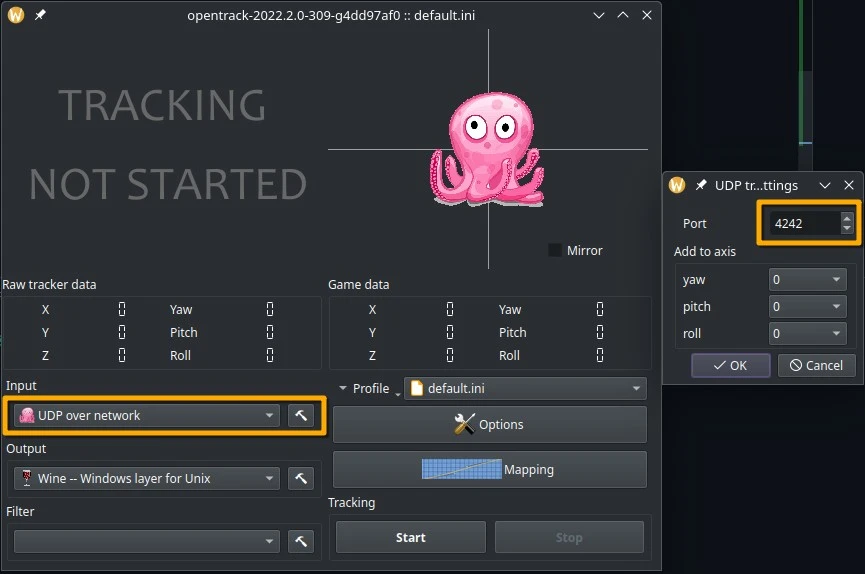
Task: Maximize the opentrack window using up chevron
Action: pyautogui.click(x=623, y=15)
